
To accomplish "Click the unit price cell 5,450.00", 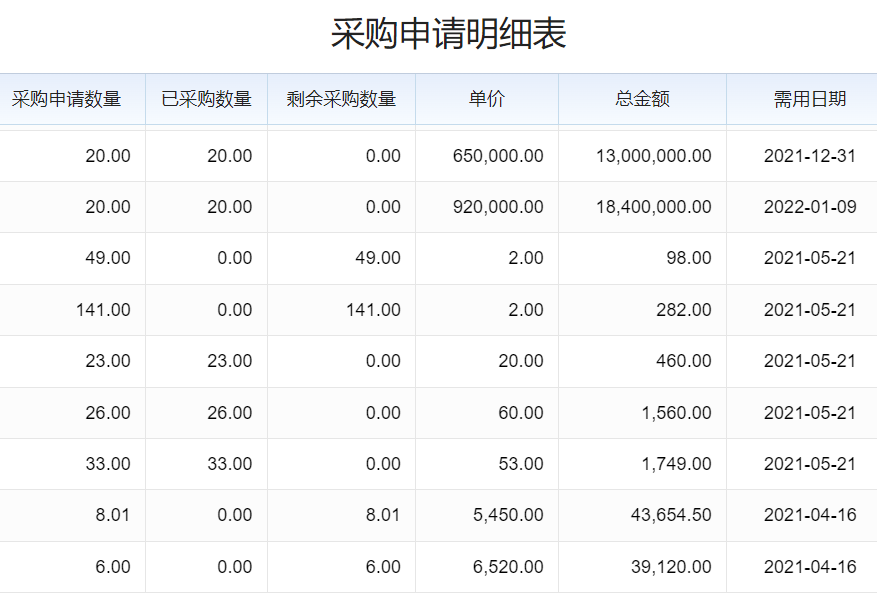I will [x=508, y=515].
